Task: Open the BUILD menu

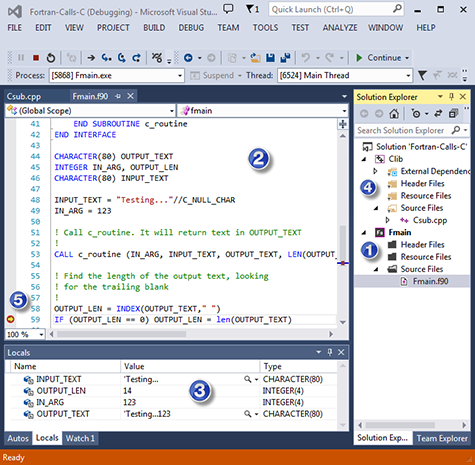Action: pos(154,28)
